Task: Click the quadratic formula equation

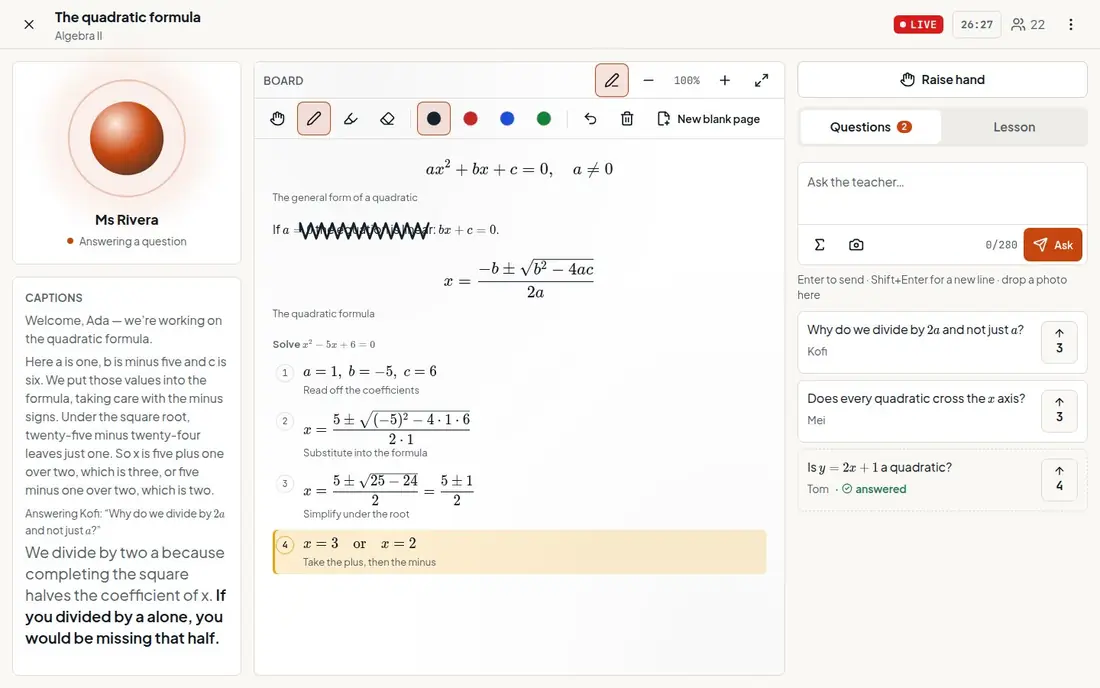Action: [518, 280]
